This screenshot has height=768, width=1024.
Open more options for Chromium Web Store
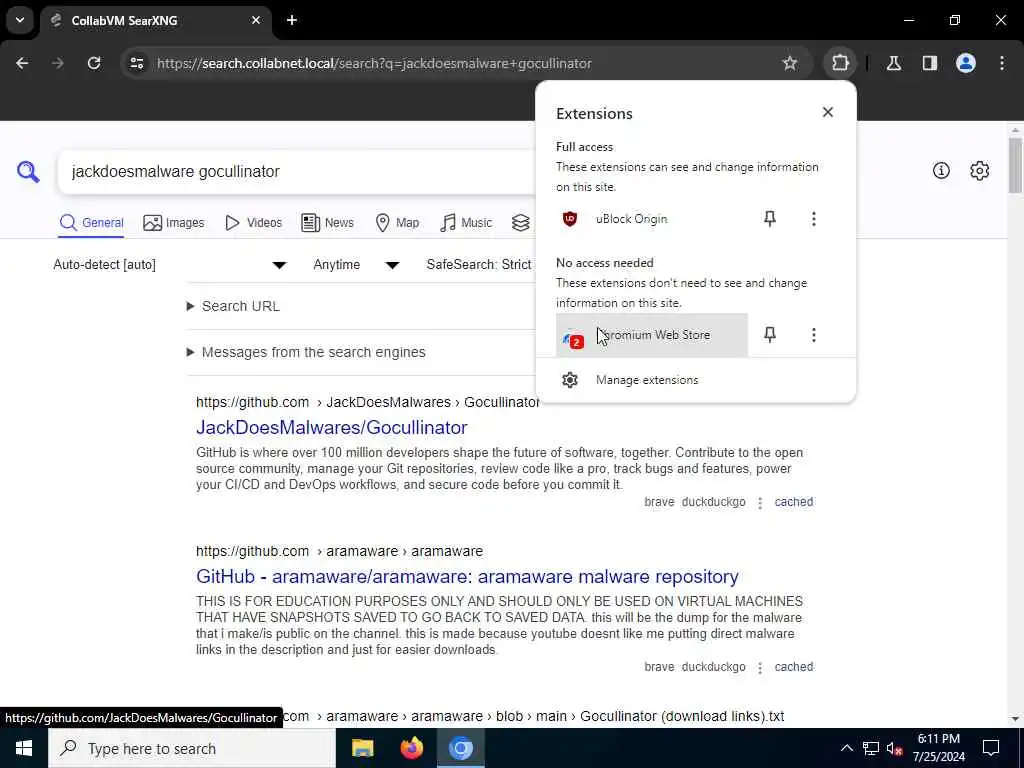814,335
